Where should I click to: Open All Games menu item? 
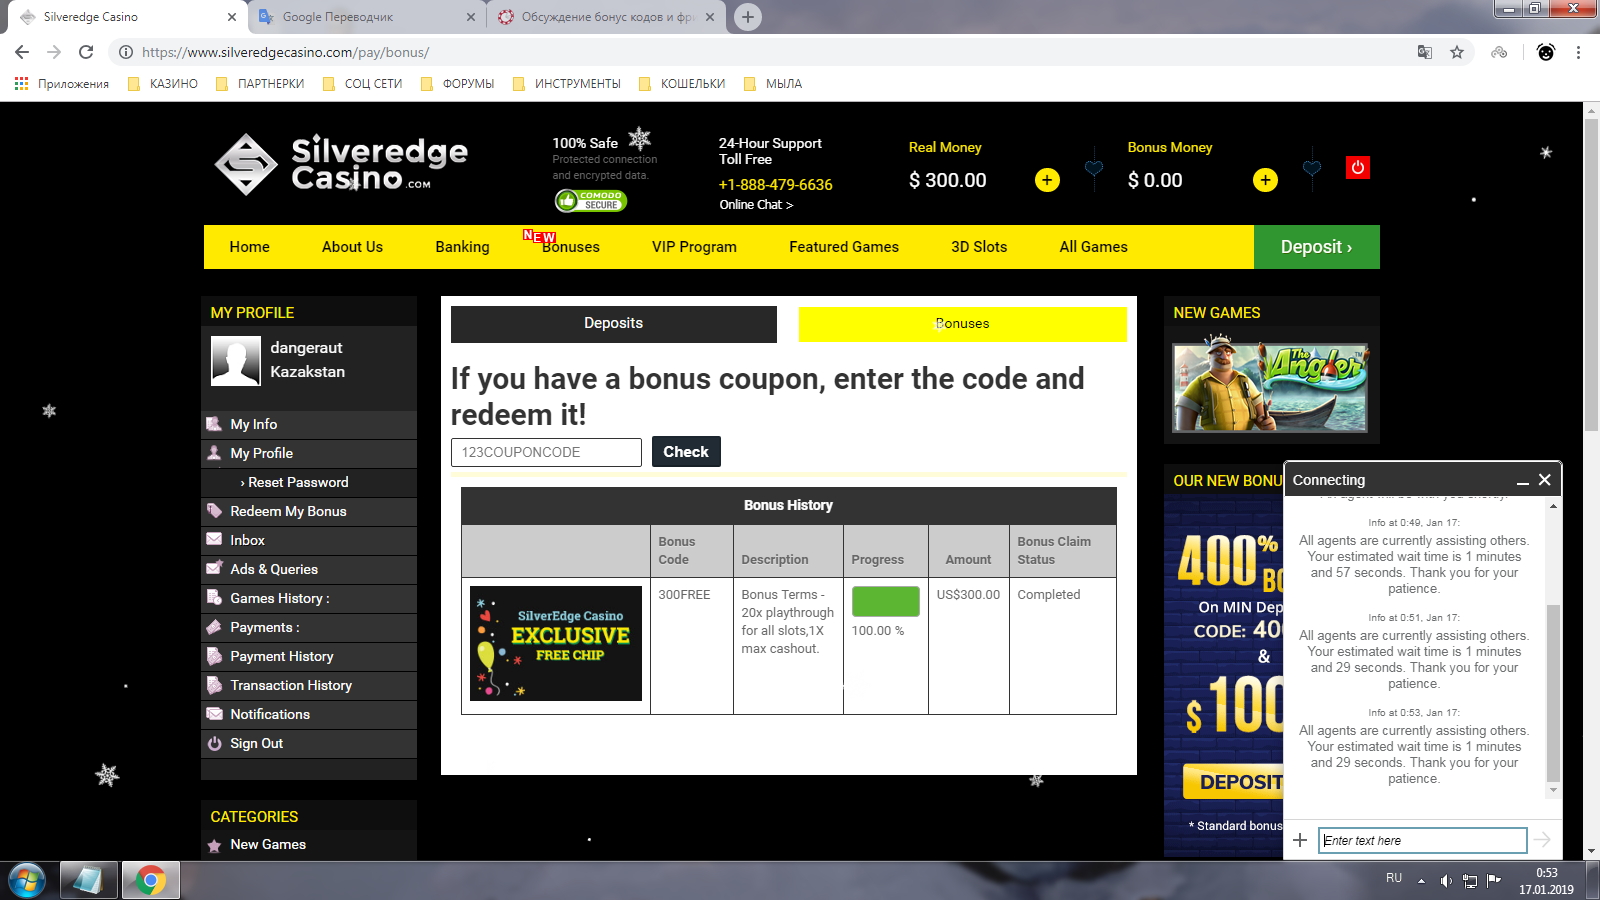point(1093,247)
